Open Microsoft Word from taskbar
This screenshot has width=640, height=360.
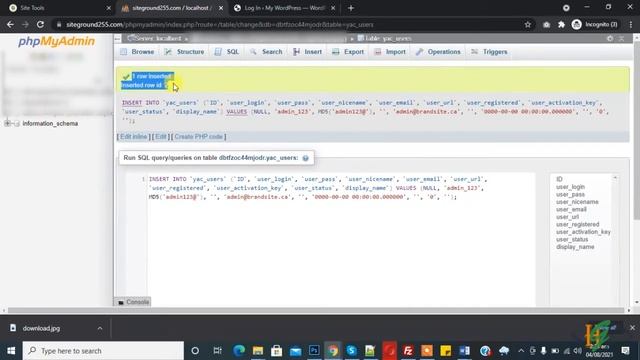click(x=464, y=351)
